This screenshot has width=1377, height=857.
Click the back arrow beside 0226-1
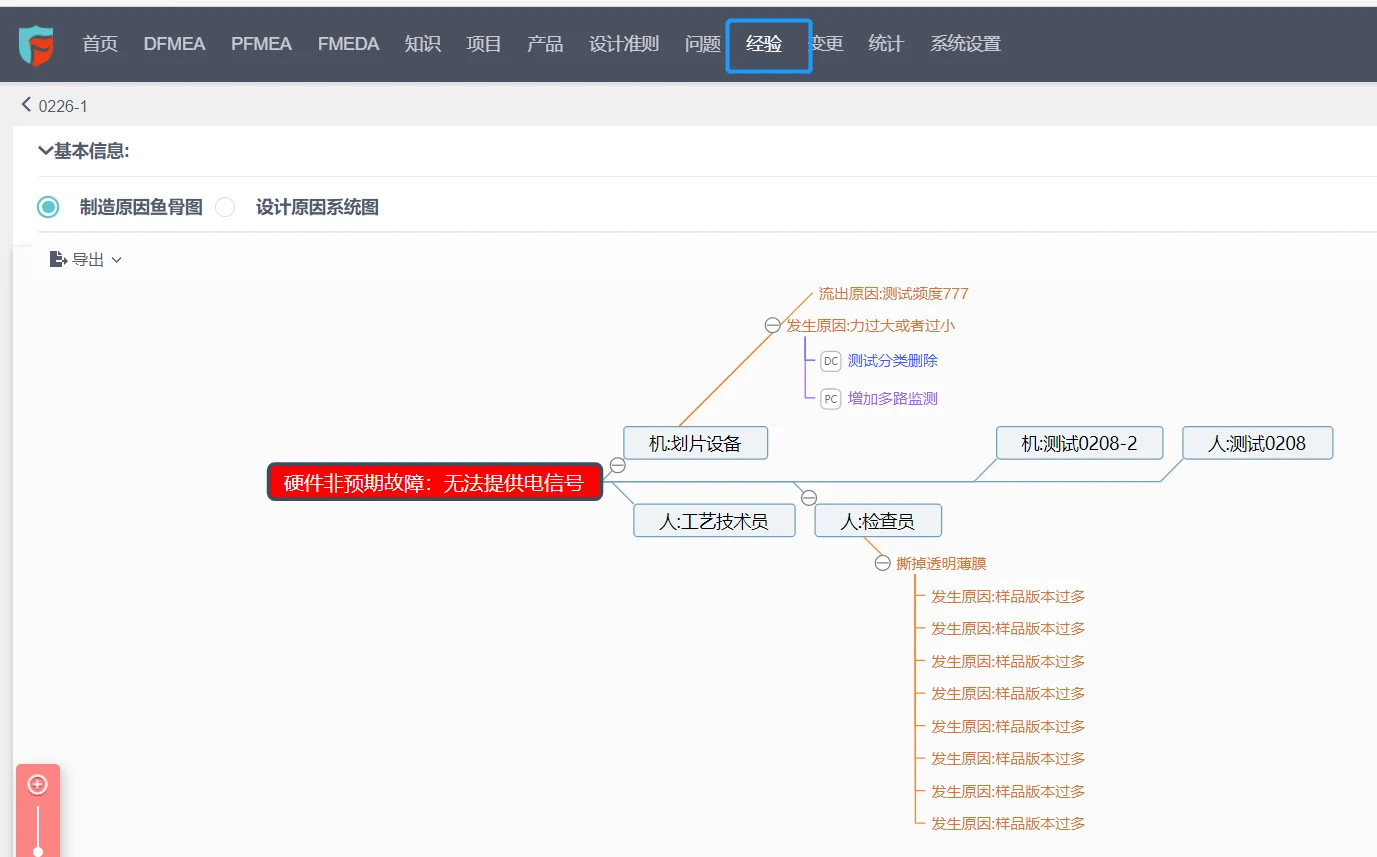pos(26,104)
